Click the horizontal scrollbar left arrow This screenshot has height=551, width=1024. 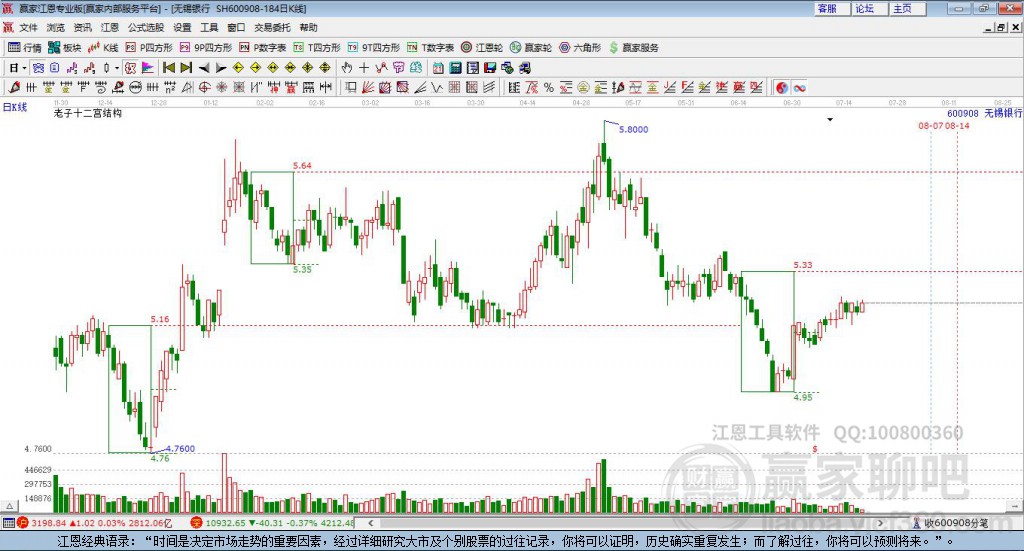click(x=370, y=523)
